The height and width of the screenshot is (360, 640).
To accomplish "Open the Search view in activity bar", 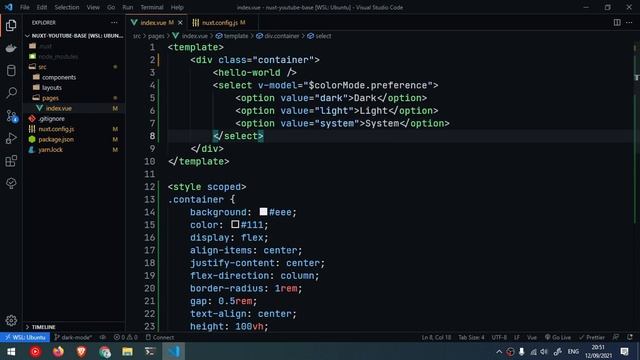I will coord(11,93).
